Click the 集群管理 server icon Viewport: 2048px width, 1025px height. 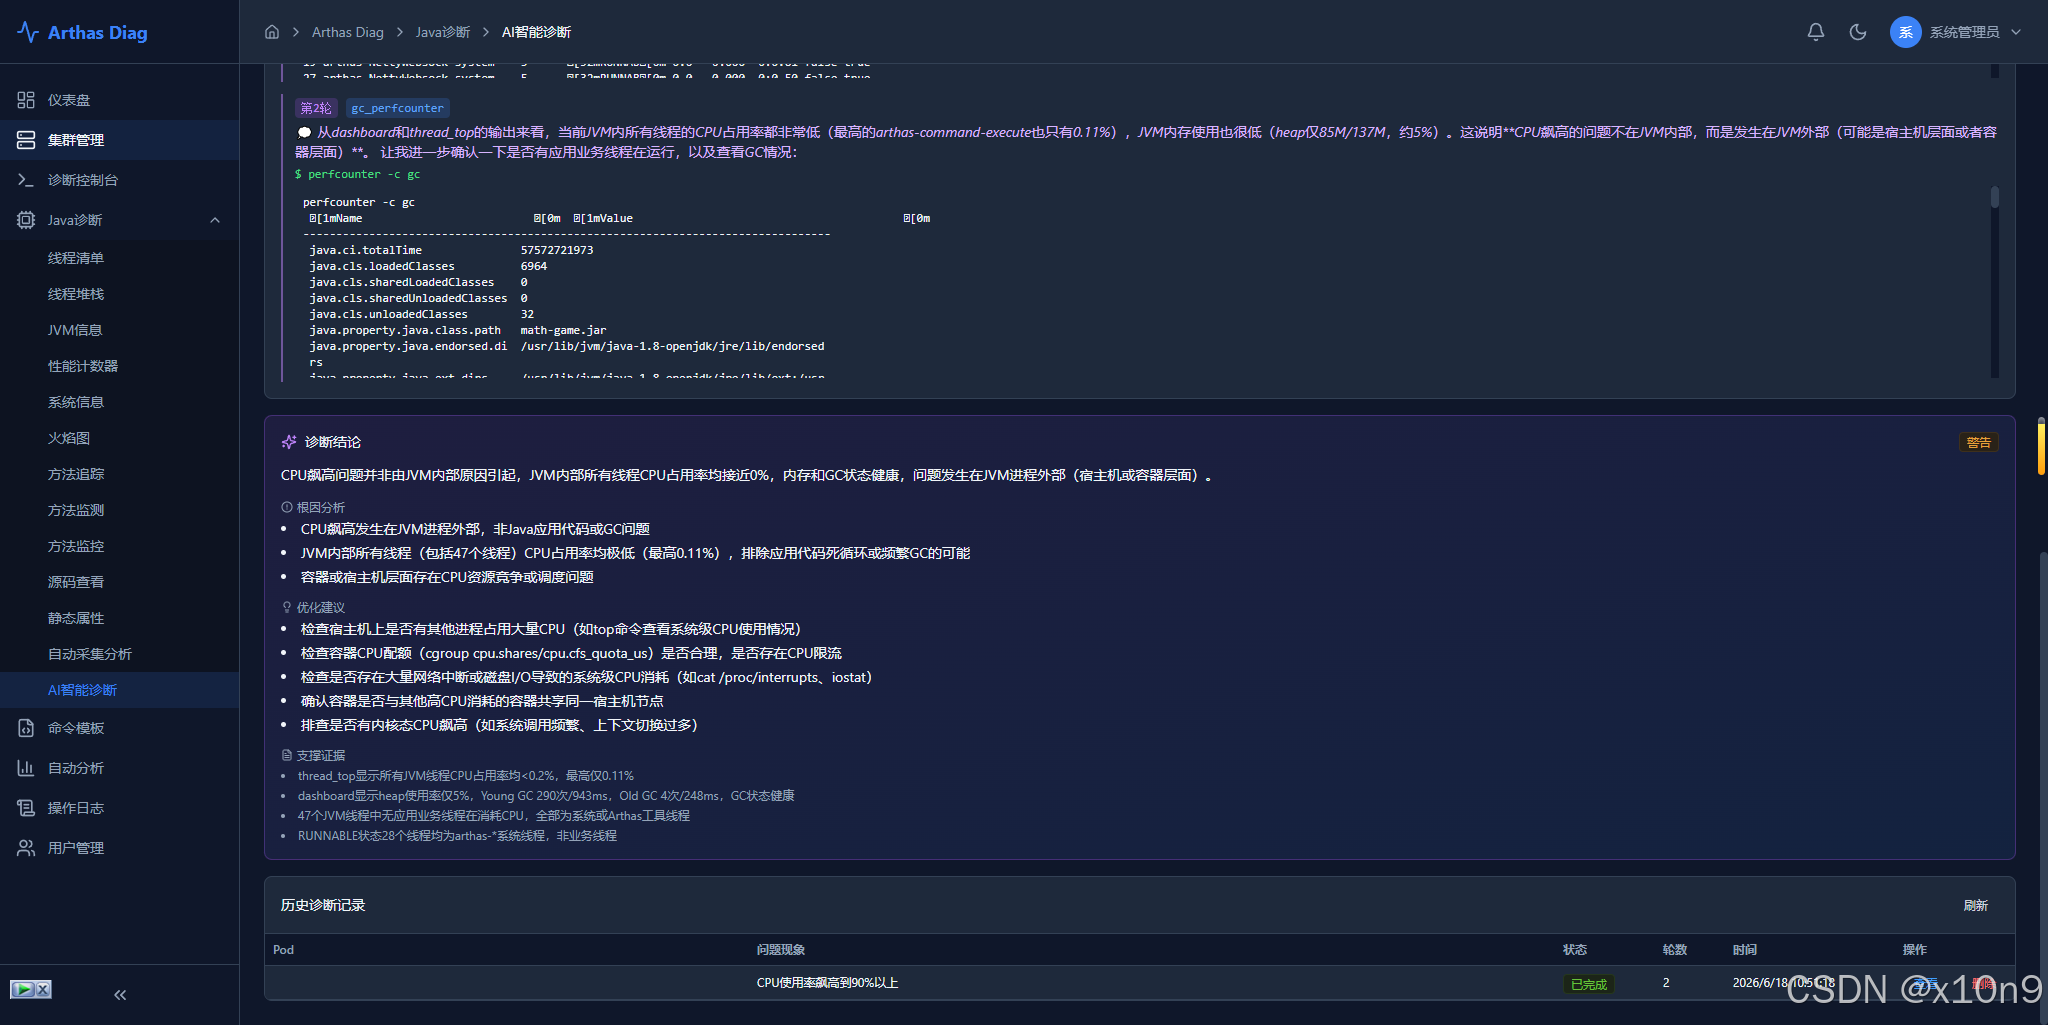tap(26, 140)
